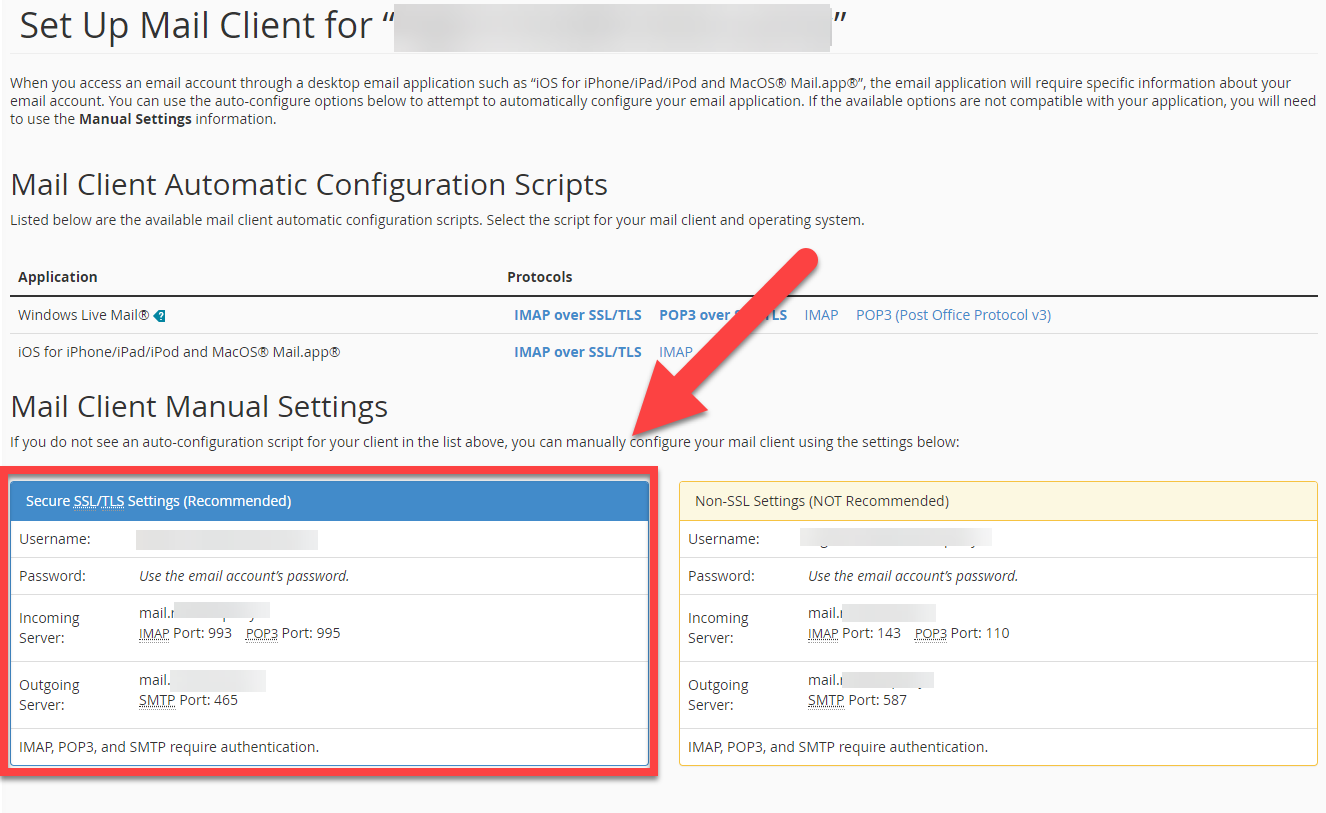Click POP3 abbreviation next to Port 110
The image size is (1326, 813).
click(x=930, y=634)
